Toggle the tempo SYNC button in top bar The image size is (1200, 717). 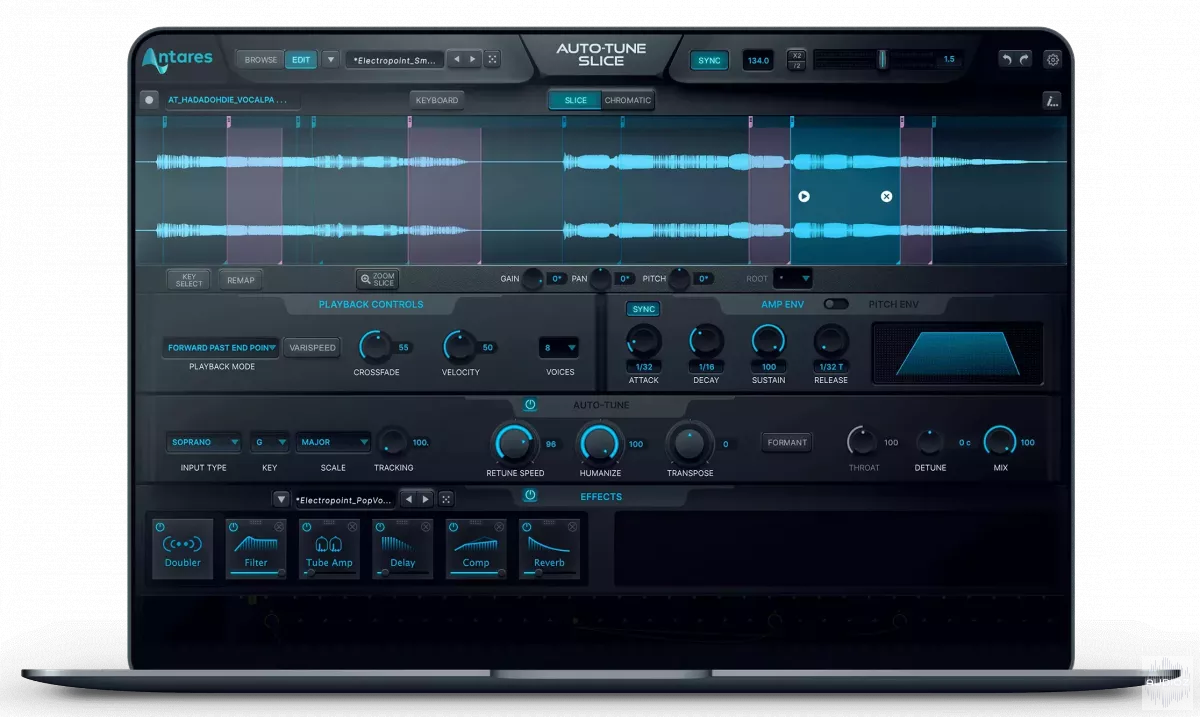point(709,61)
